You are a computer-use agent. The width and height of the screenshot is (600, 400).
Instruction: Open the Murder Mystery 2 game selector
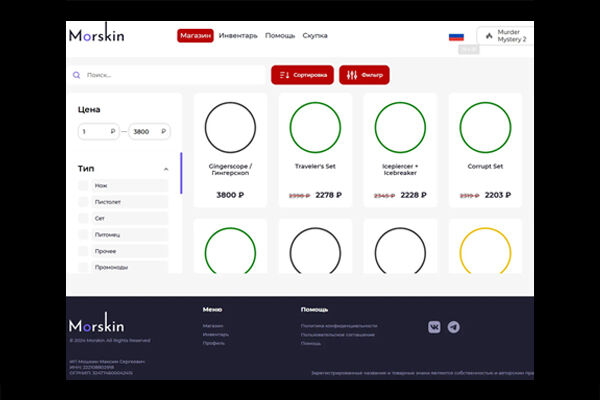coord(505,36)
